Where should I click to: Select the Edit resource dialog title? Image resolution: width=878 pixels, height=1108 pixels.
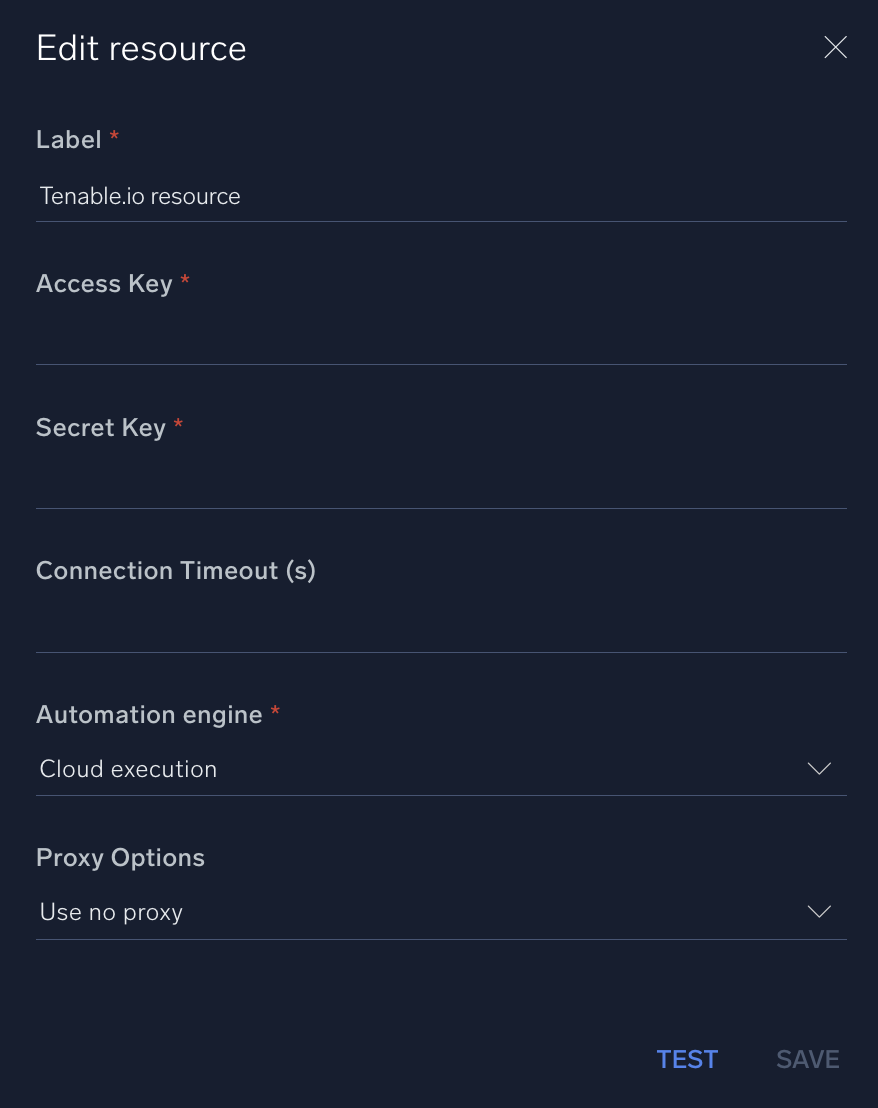click(140, 47)
